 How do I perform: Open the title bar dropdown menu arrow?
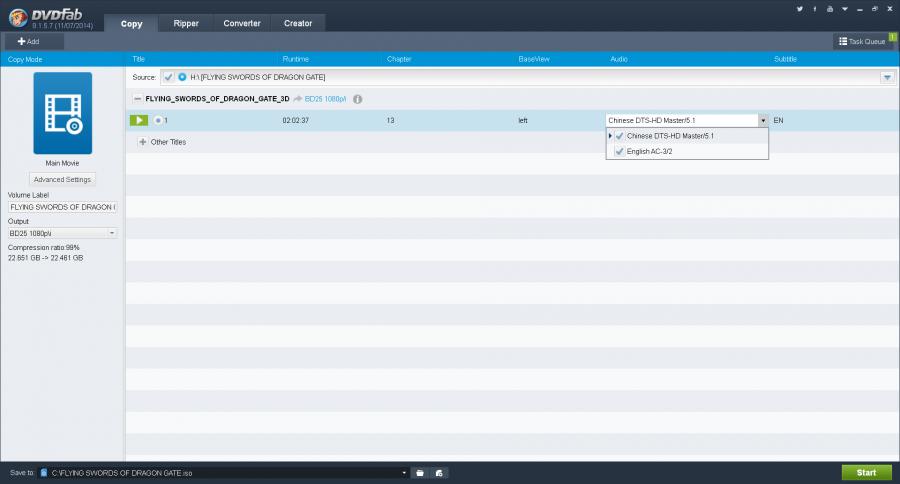[x=844, y=9]
